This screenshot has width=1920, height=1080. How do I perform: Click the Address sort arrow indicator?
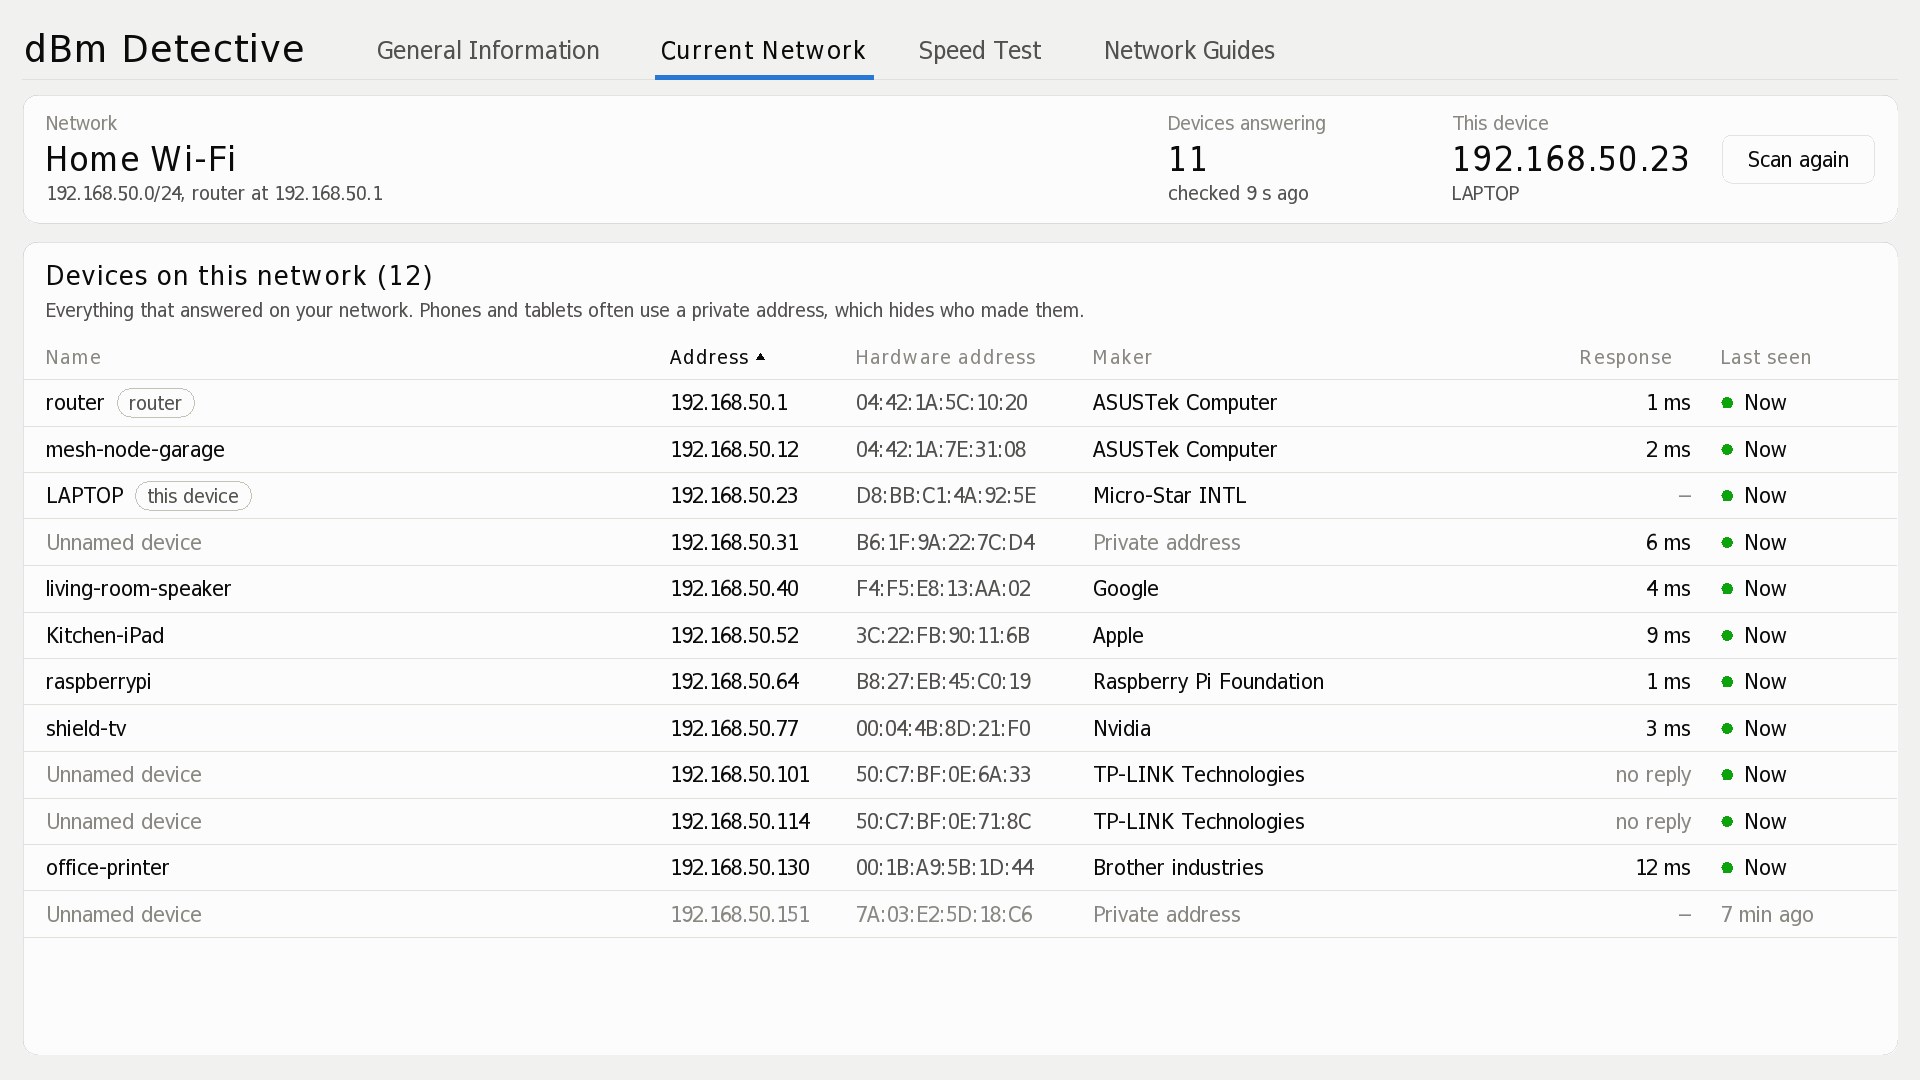(x=760, y=357)
